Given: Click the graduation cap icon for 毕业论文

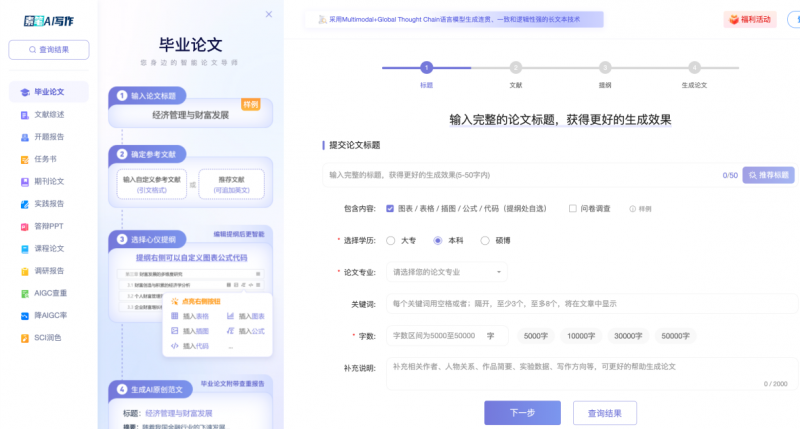Looking at the screenshot, I should click(x=24, y=92).
